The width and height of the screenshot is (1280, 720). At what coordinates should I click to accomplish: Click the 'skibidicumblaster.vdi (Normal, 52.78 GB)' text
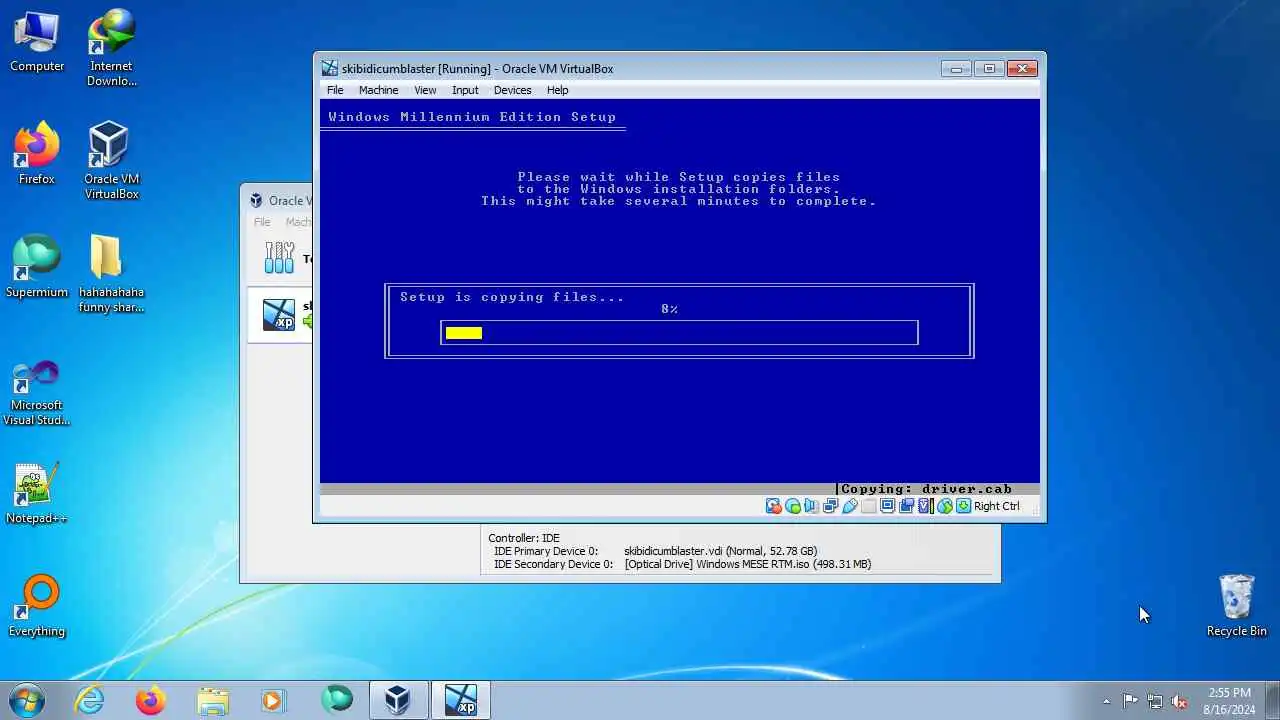[720, 551]
